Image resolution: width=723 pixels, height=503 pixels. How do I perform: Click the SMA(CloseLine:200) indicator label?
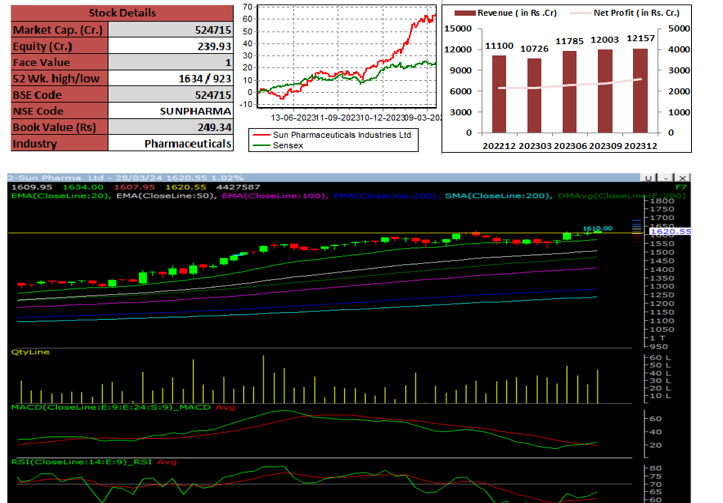[x=498, y=195]
